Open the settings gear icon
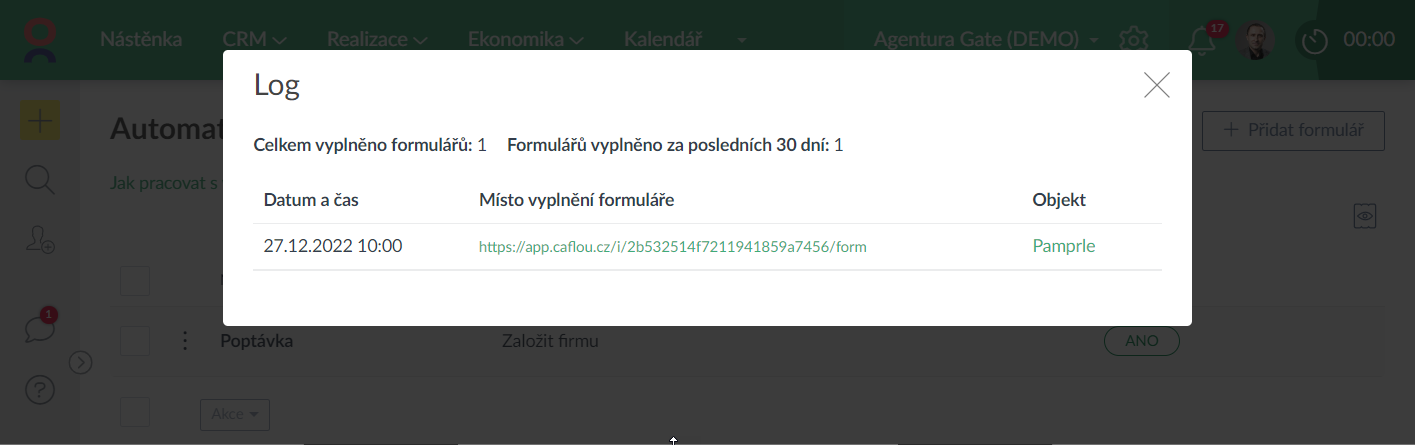The height and width of the screenshot is (445, 1415). coord(1133,40)
